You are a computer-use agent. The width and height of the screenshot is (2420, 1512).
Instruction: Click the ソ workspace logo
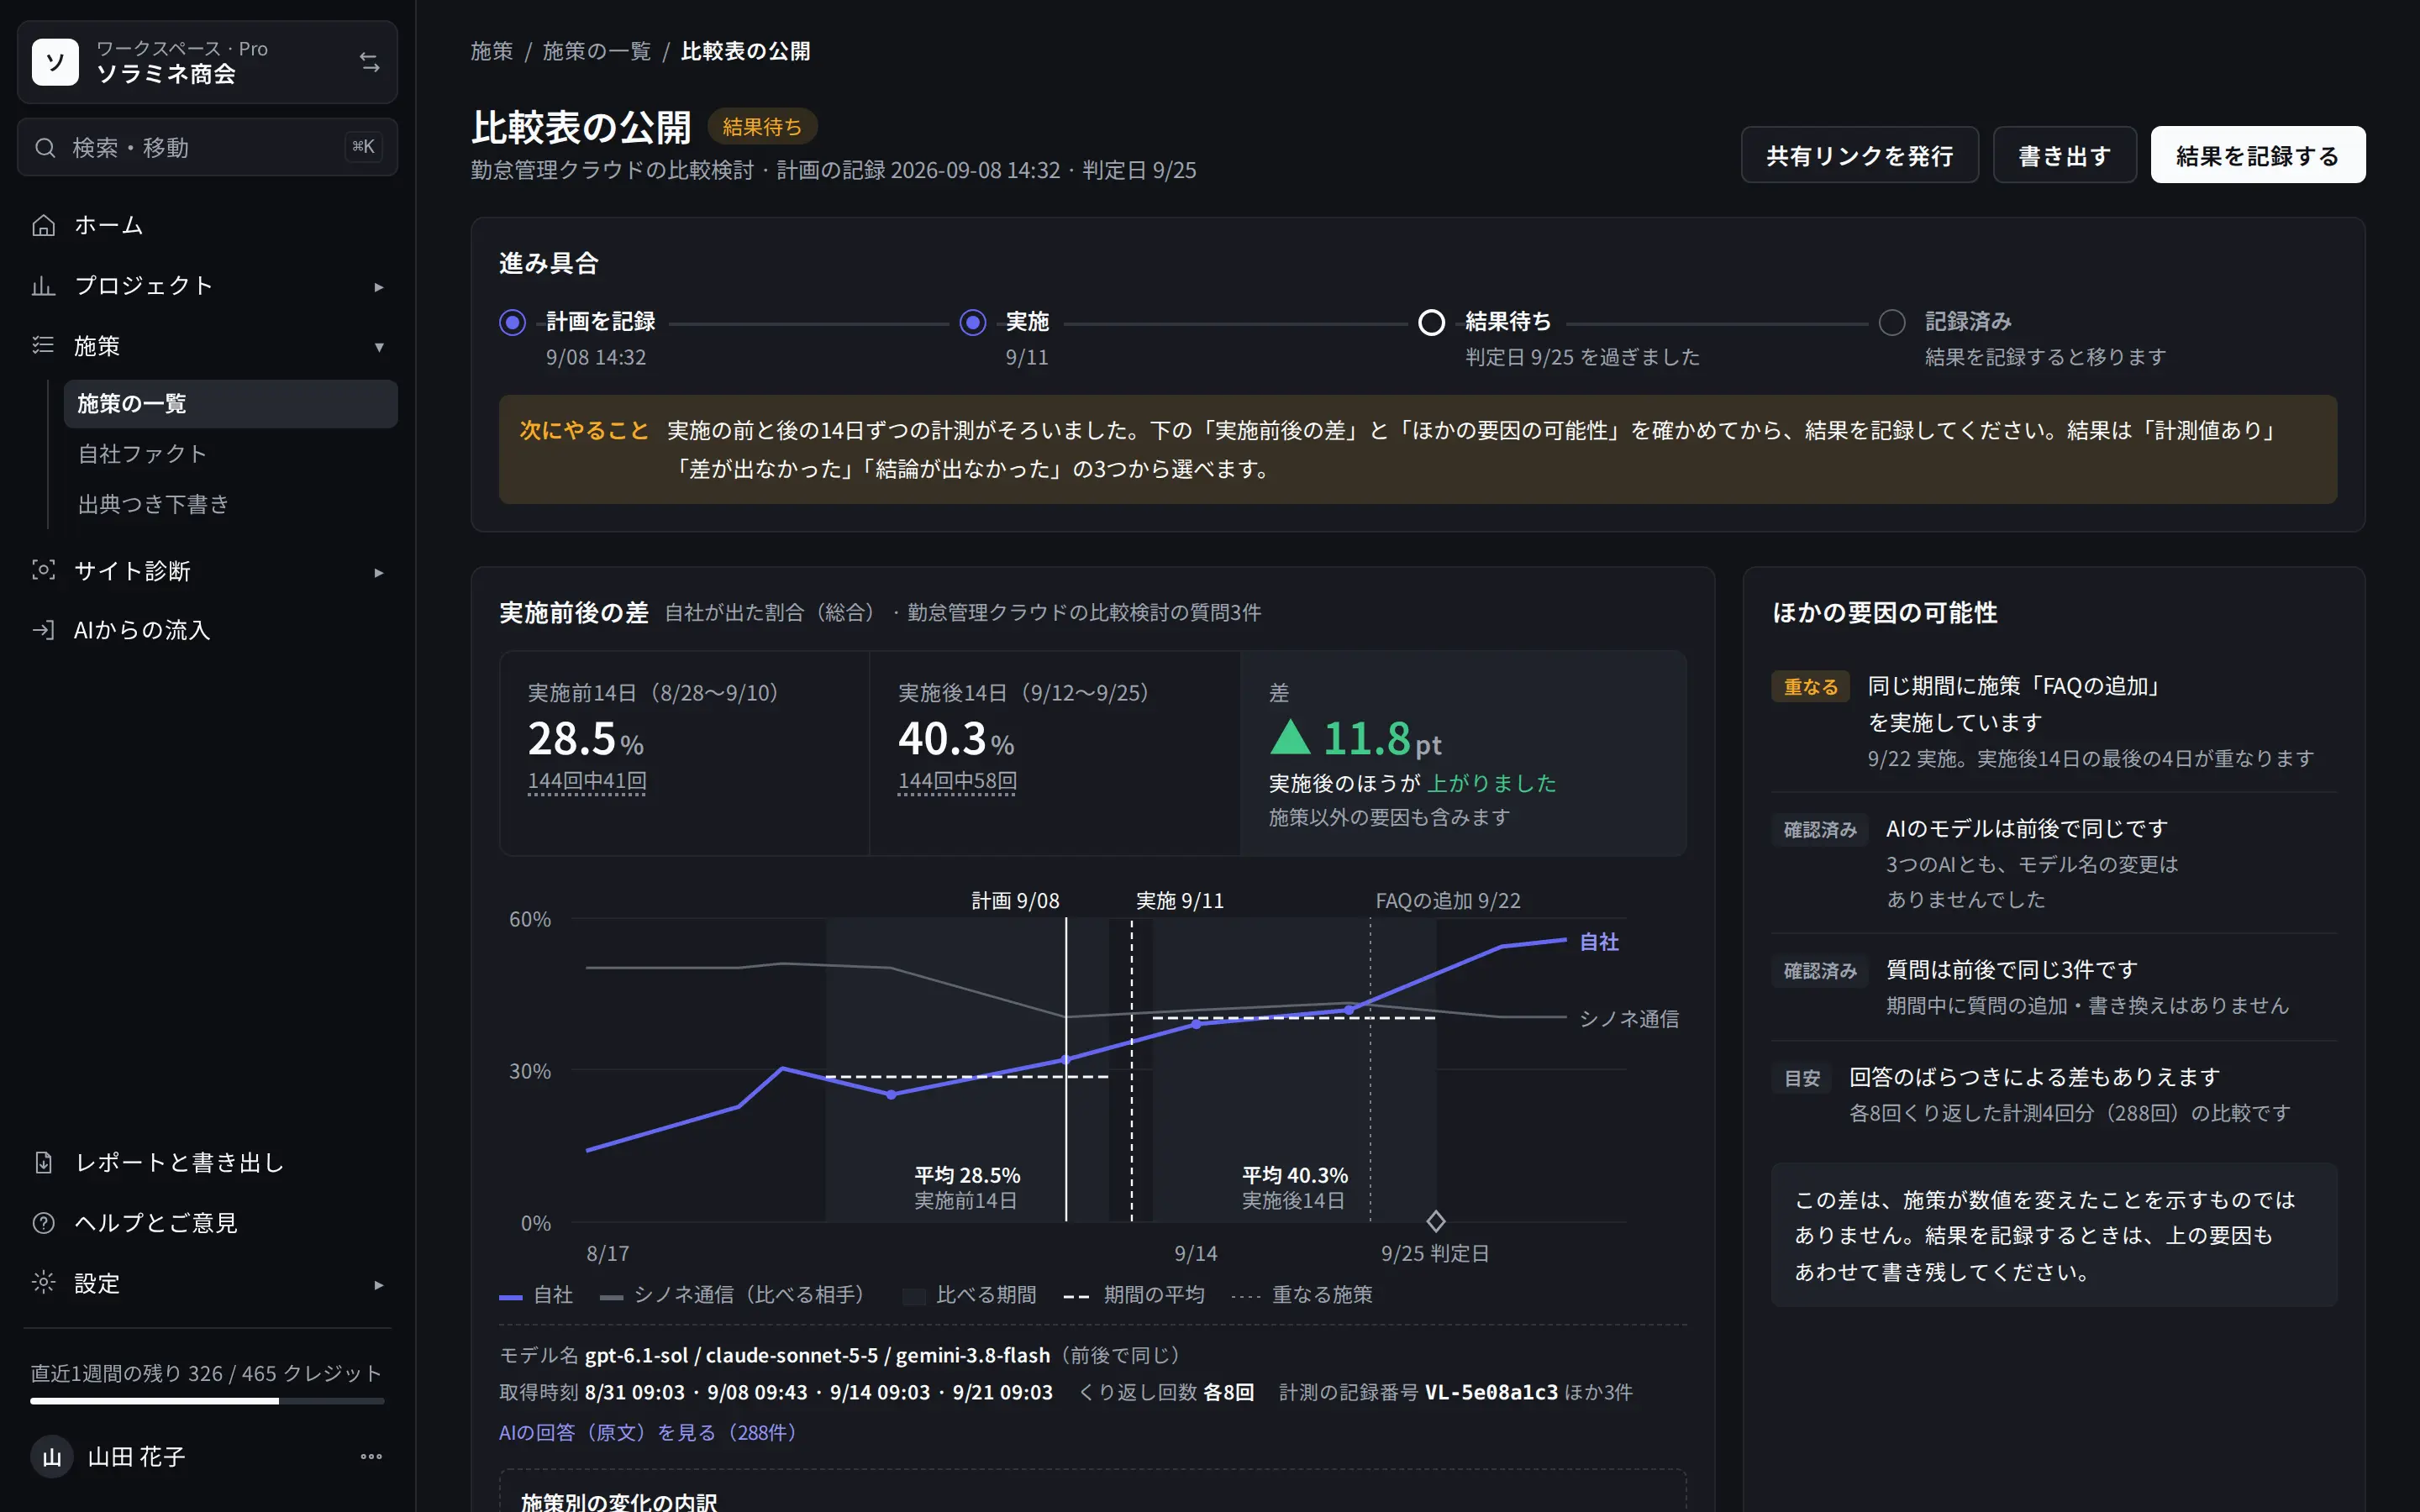(x=55, y=62)
